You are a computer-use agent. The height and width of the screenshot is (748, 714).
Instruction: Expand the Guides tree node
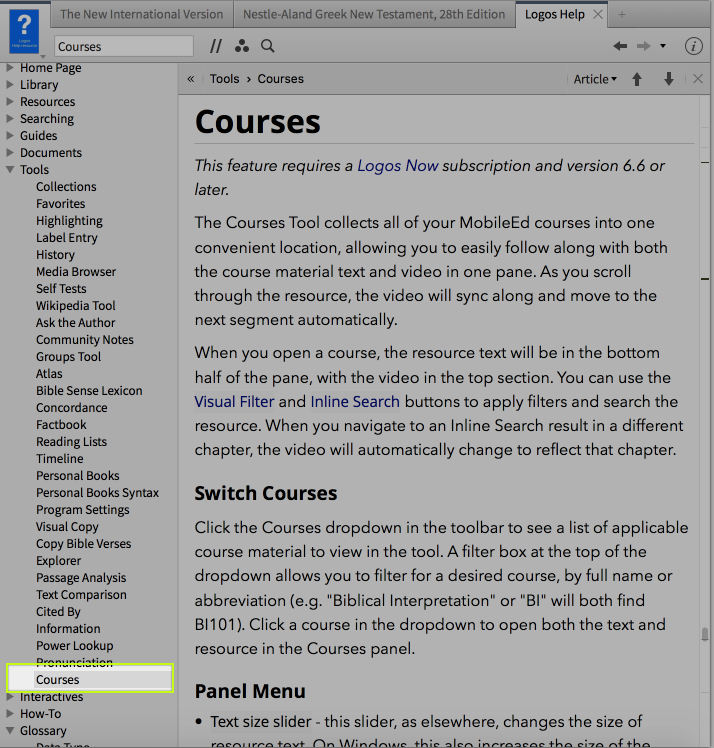[10, 135]
